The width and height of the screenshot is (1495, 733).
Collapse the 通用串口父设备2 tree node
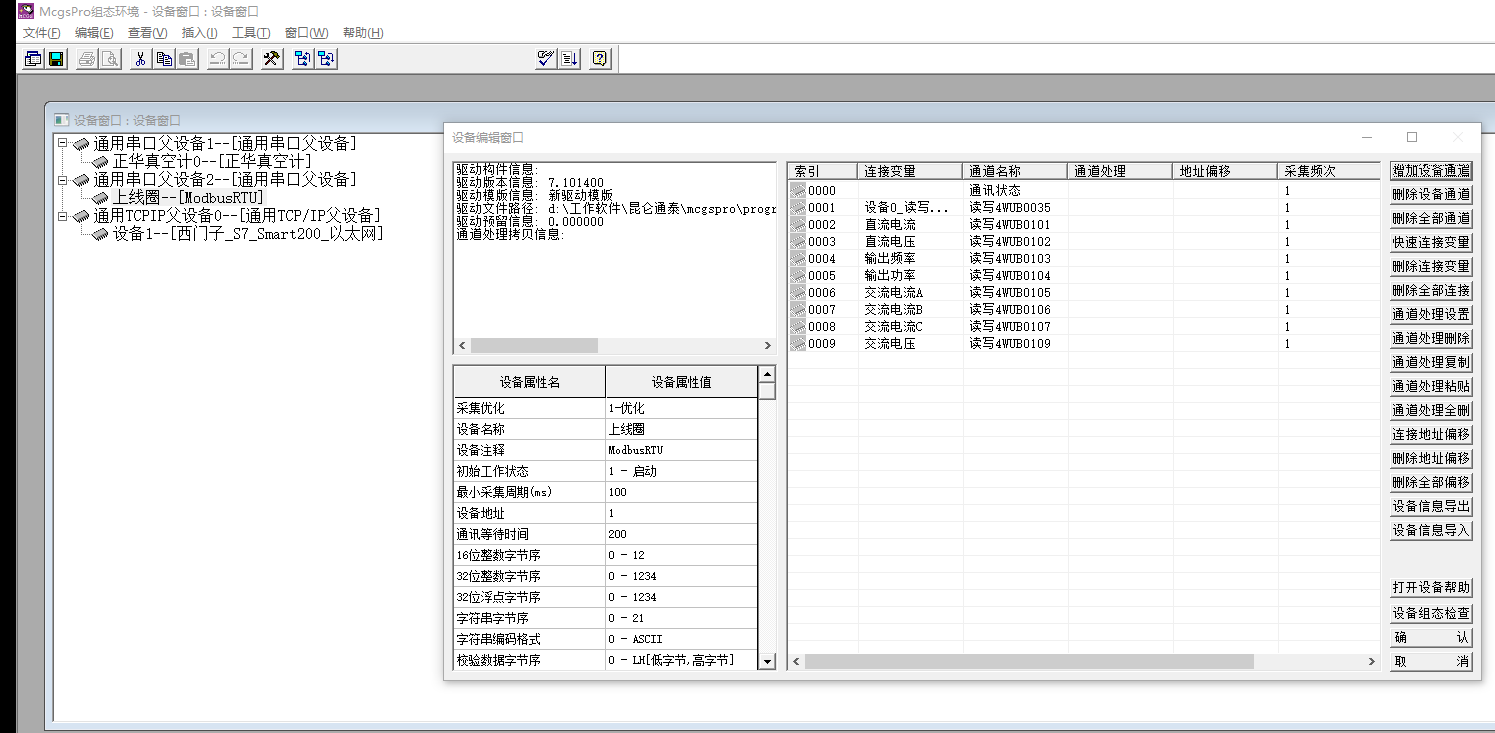[x=63, y=180]
